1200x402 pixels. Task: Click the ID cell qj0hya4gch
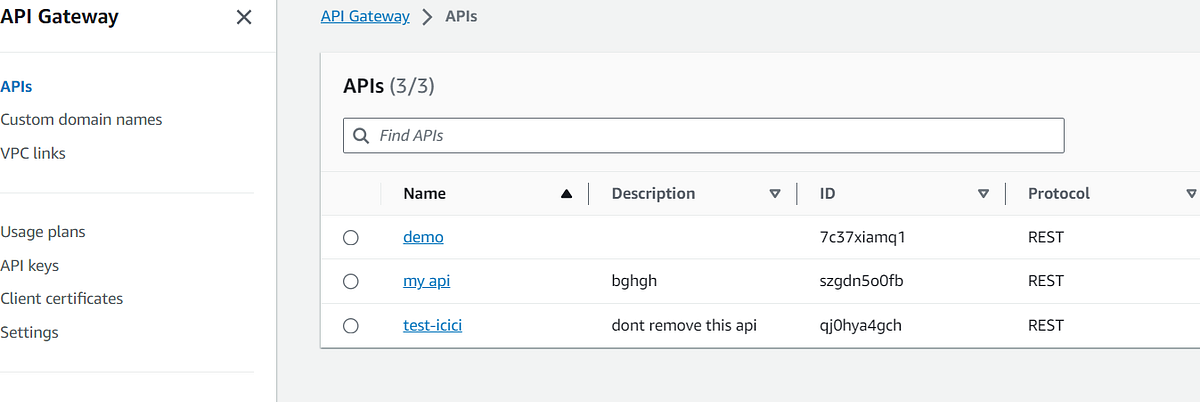[861, 326]
